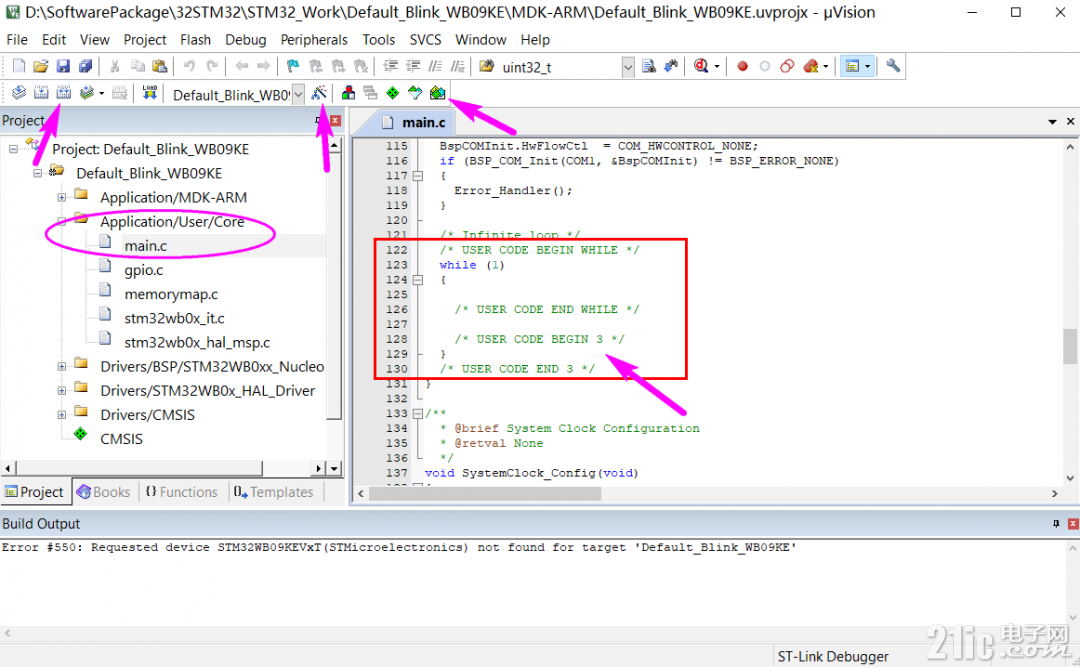Select the main.c editor tab
This screenshot has width=1080, height=667.
(415, 123)
